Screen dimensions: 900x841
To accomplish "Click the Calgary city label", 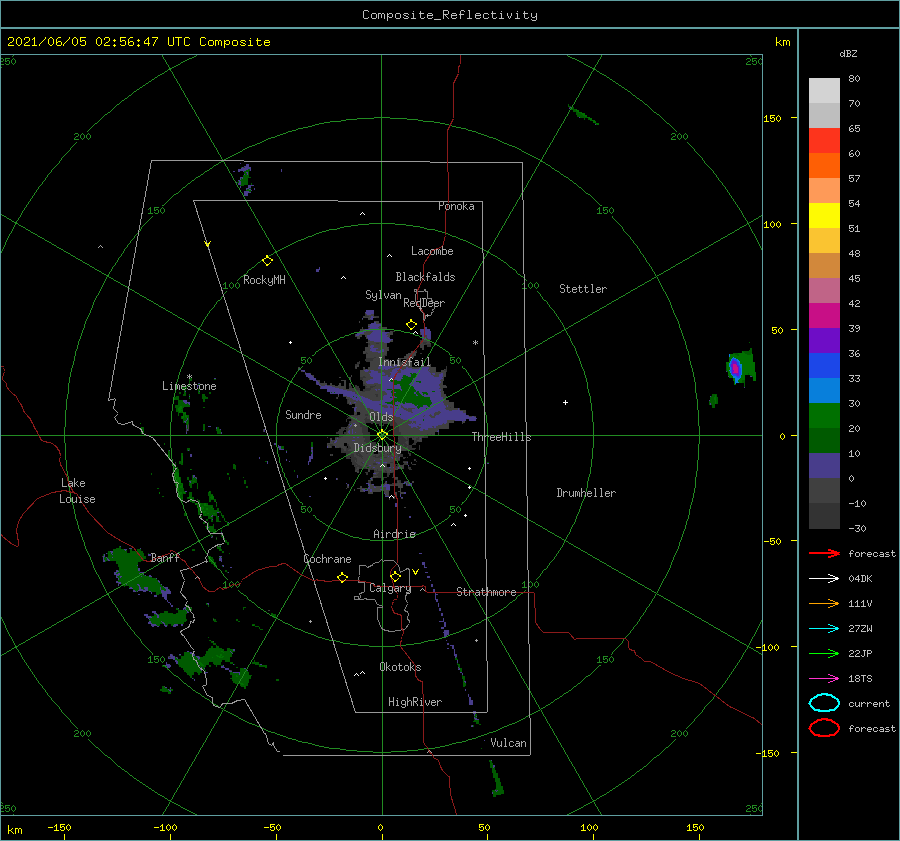I will point(390,588).
